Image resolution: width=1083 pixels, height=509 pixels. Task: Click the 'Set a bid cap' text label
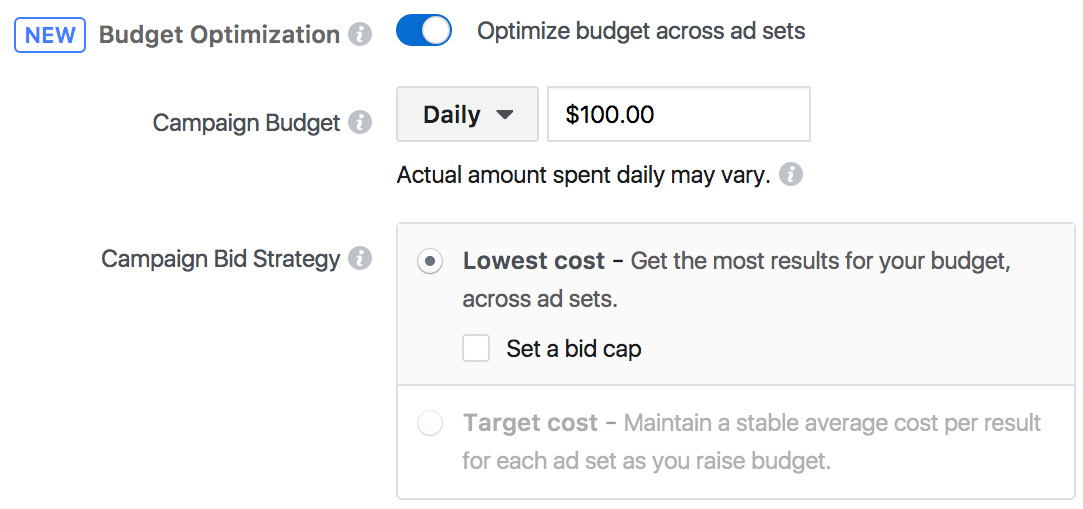click(574, 349)
